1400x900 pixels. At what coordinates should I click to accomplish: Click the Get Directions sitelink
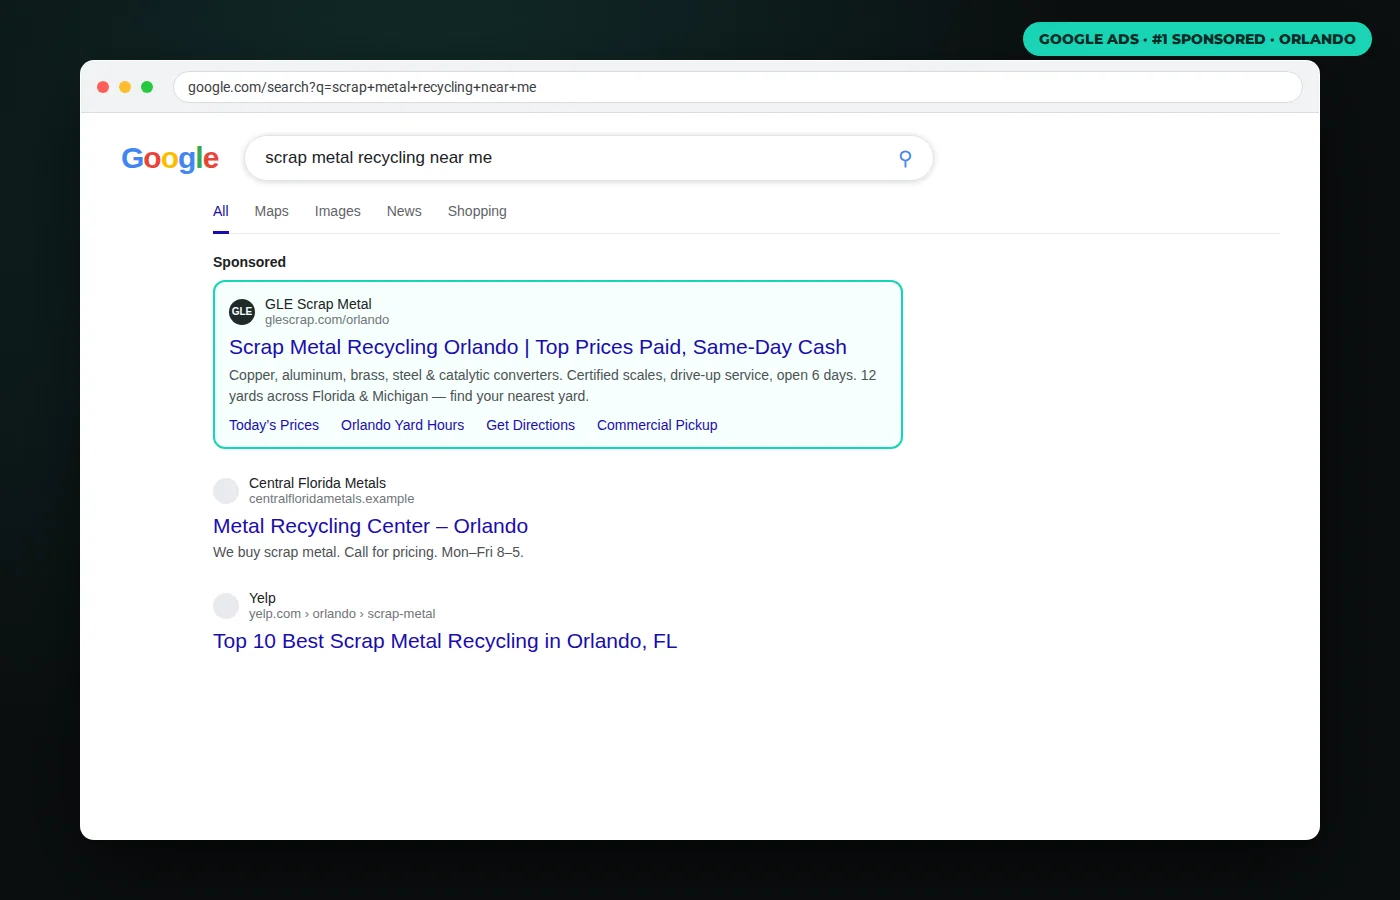[531, 425]
